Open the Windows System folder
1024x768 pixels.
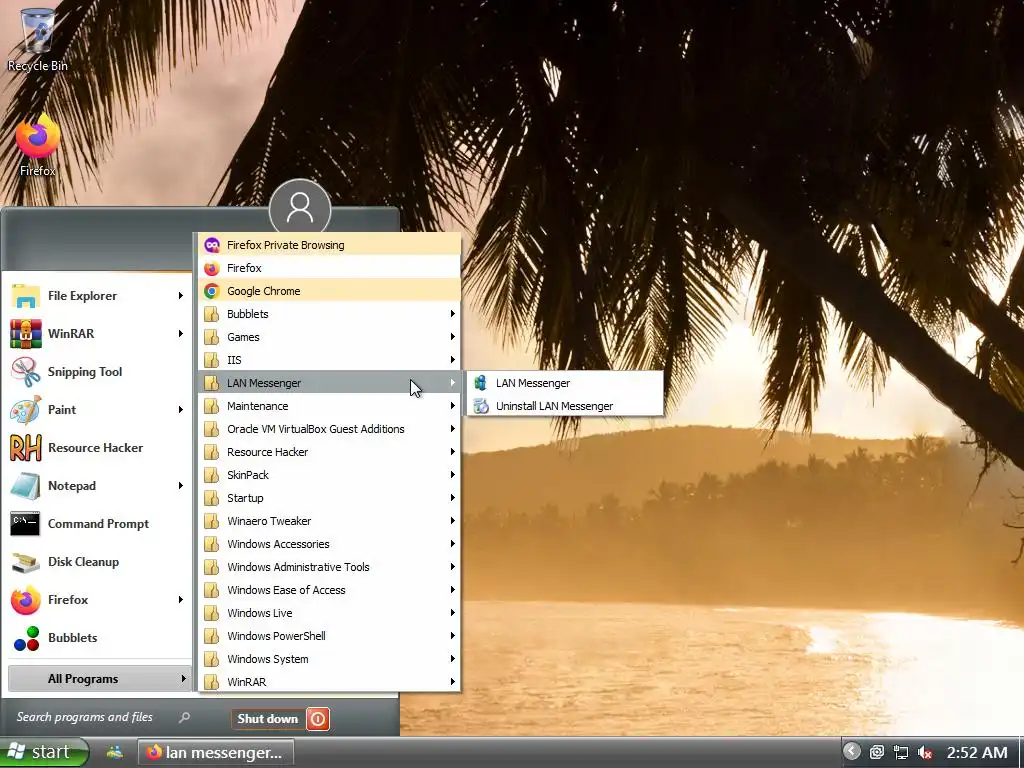[x=329, y=659]
